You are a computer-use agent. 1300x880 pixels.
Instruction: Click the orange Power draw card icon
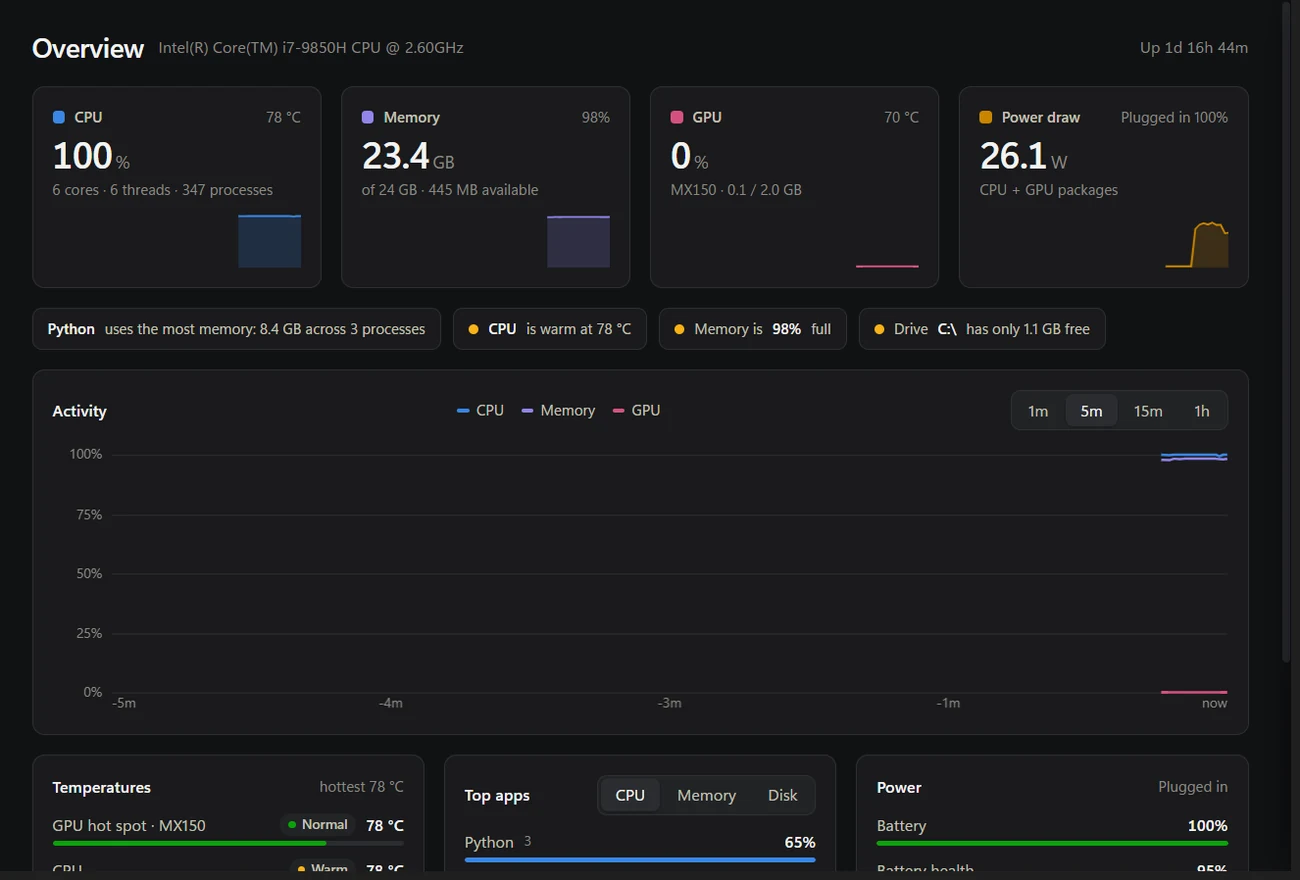(986, 117)
